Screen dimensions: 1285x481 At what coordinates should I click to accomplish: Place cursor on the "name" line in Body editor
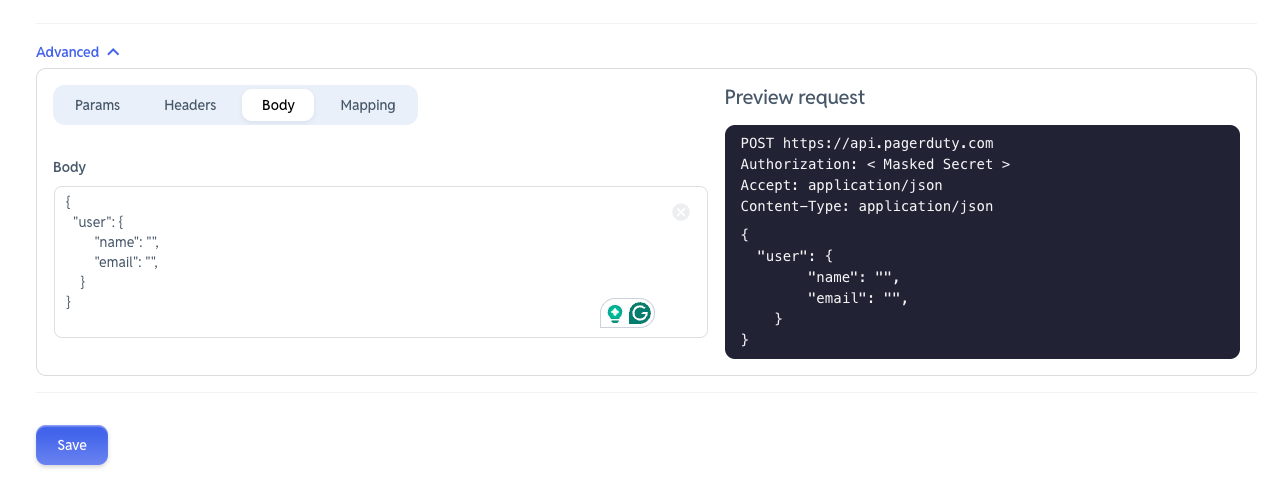pyautogui.click(x=127, y=242)
